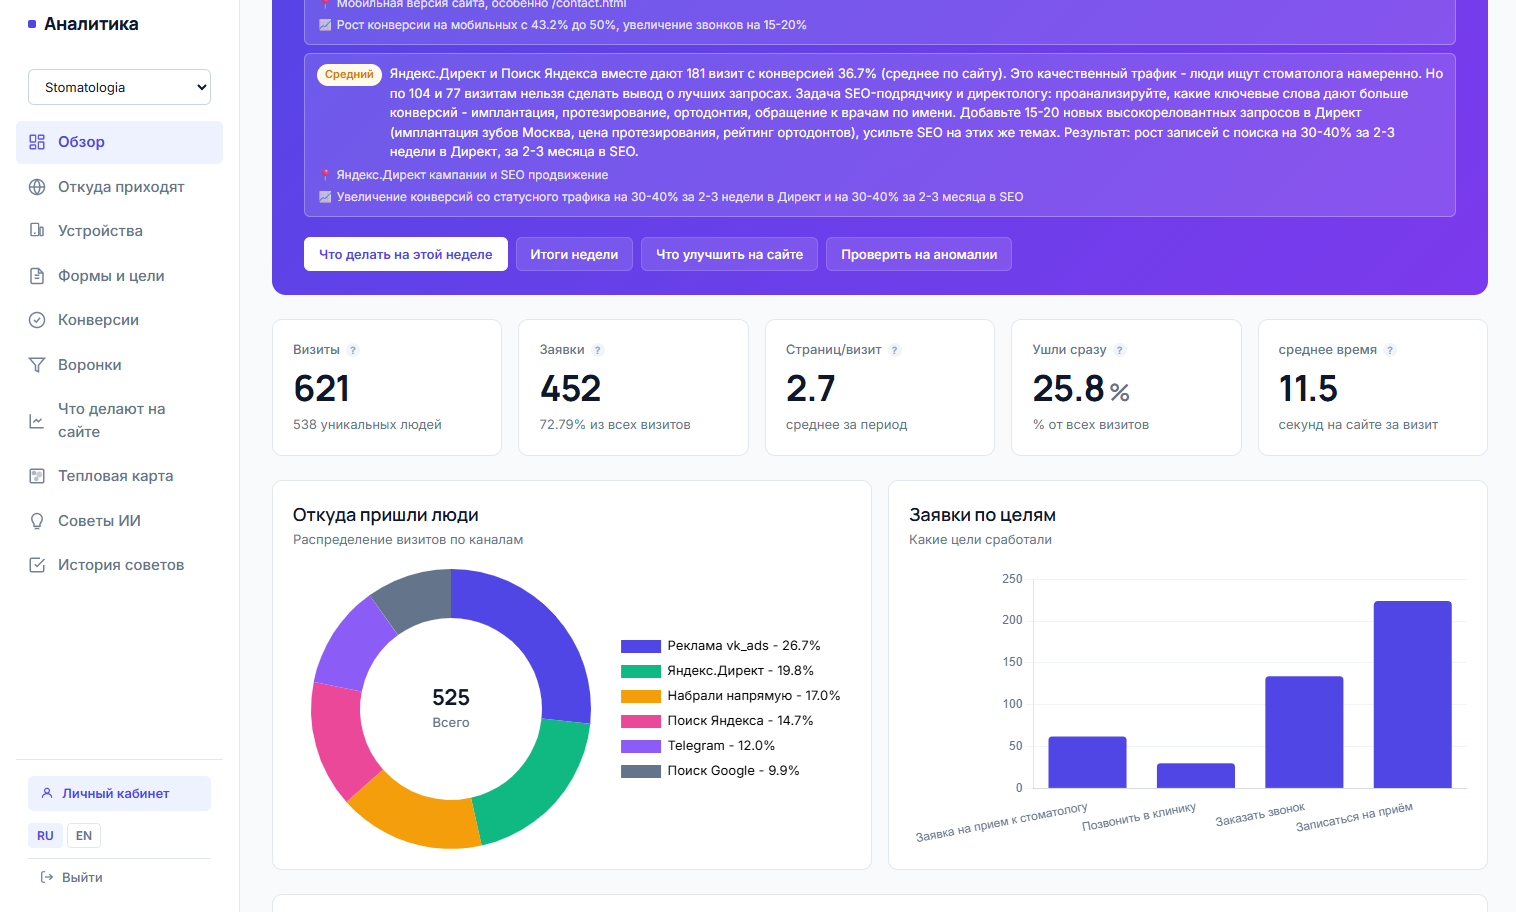This screenshot has height=912, width=1516.
Task: Click the help icon next to Заявки
Action: click(598, 350)
